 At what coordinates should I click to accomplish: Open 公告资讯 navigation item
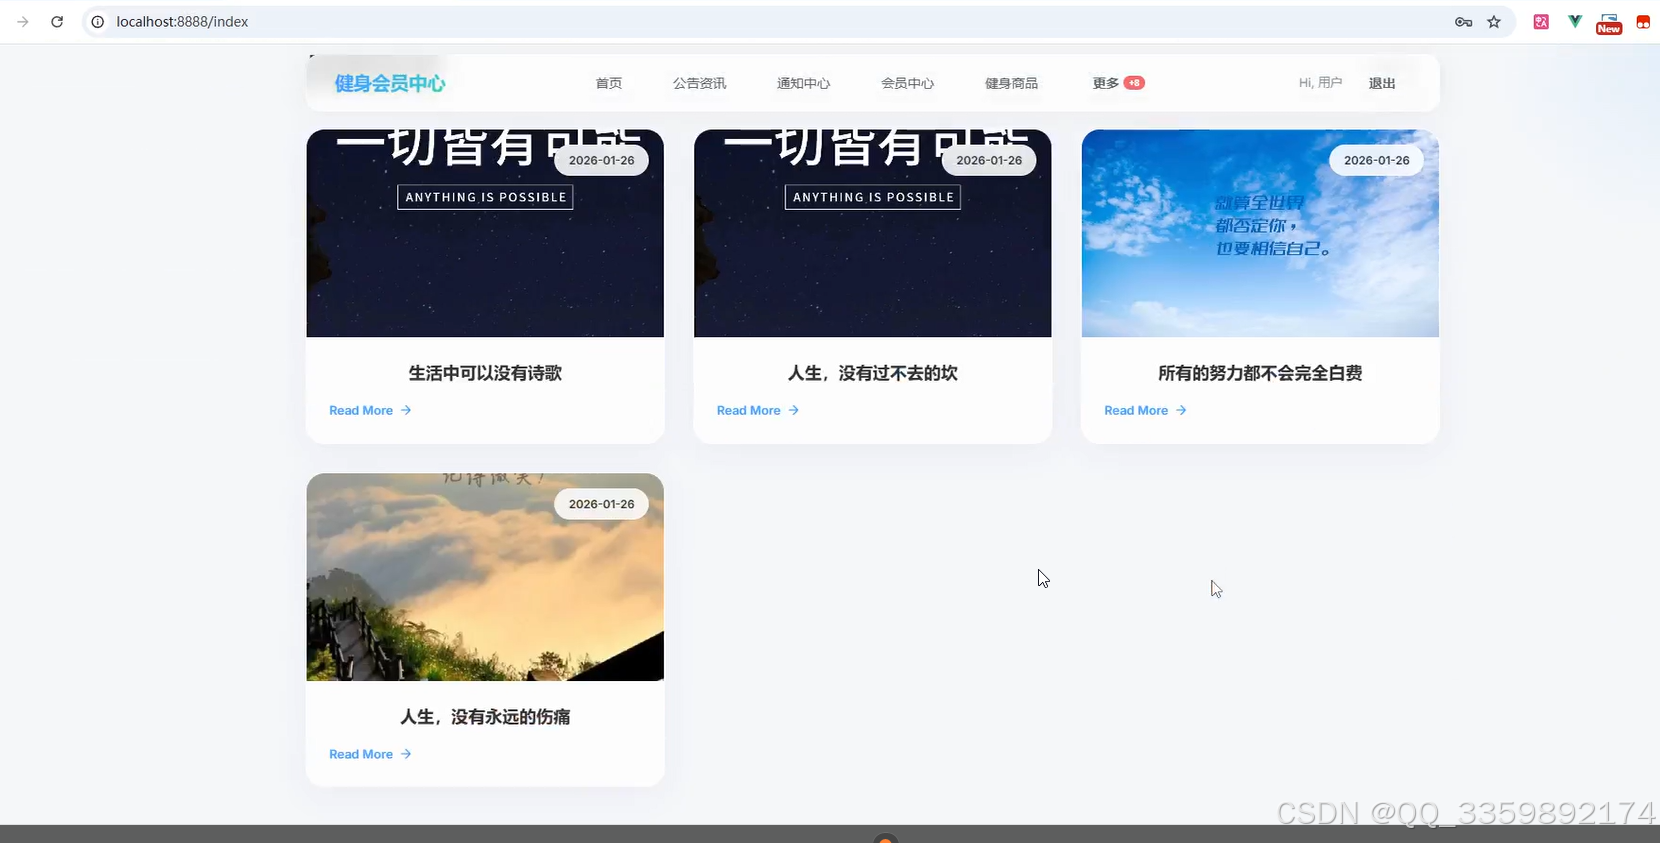tap(700, 83)
